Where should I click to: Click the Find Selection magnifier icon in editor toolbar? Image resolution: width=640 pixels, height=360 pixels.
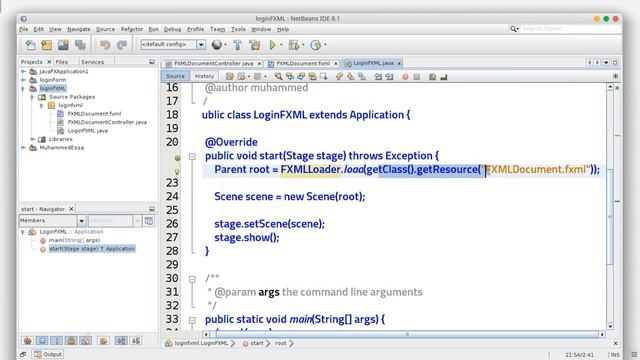point(278,76)
